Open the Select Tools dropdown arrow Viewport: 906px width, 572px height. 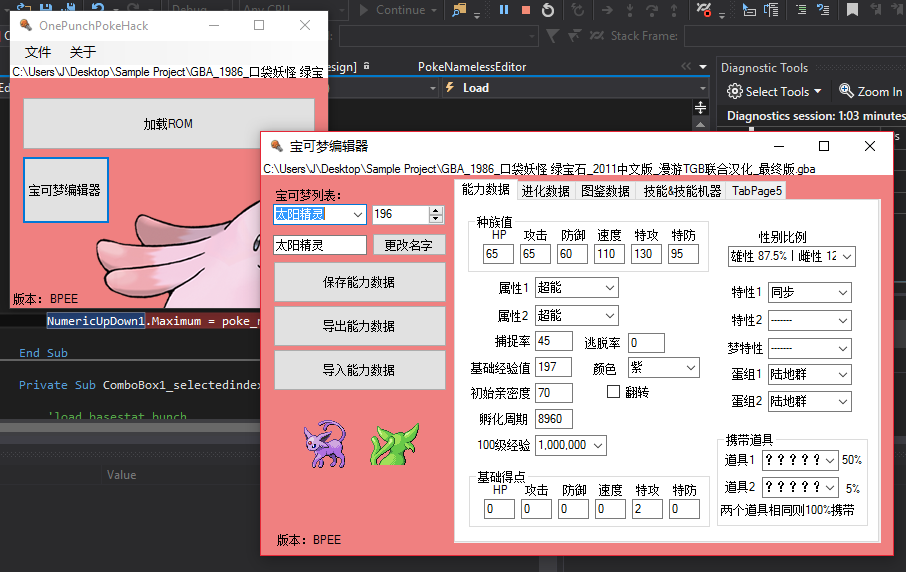pos(818,91)
